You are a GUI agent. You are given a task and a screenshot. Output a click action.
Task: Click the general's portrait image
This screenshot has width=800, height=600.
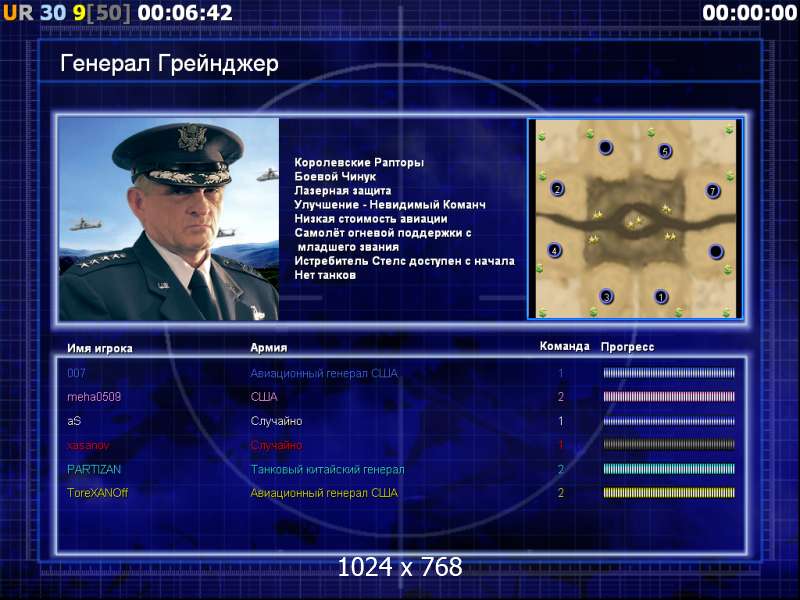coord(169,219)
